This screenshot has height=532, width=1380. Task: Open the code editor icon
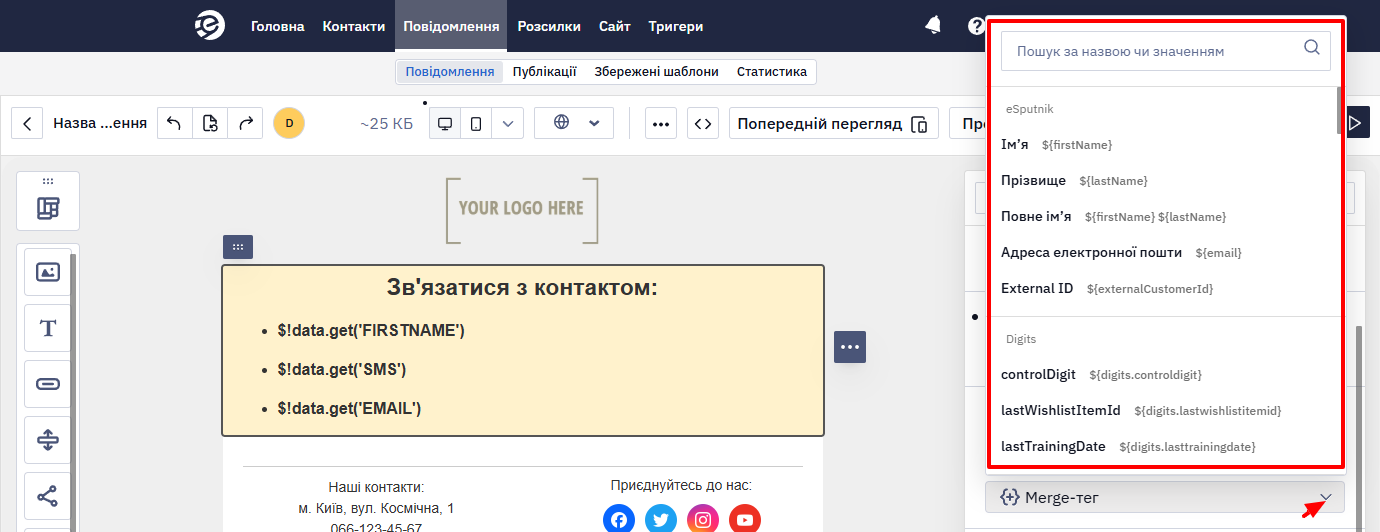pyautogui.click(x=703, y=124)
